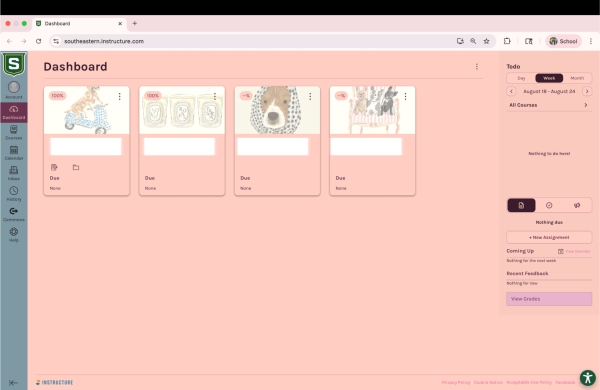Click the scooter dog course image
Viewport: 600px width, 390px height.
coord(86,110)
